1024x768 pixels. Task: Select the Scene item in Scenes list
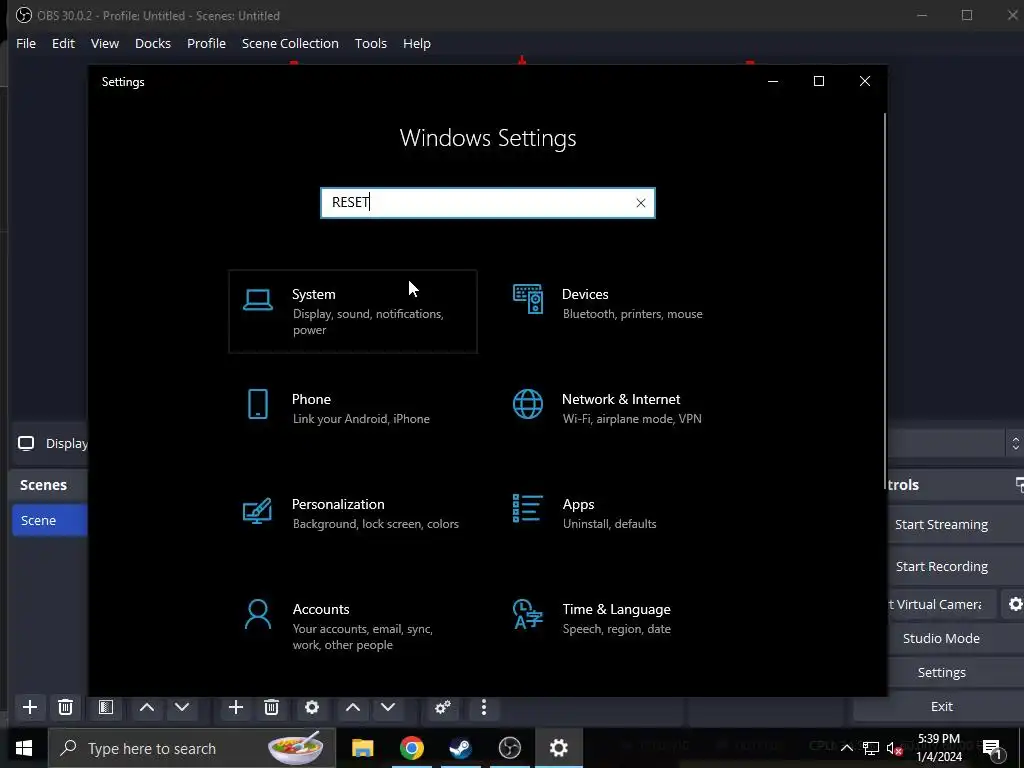point(50,520)
